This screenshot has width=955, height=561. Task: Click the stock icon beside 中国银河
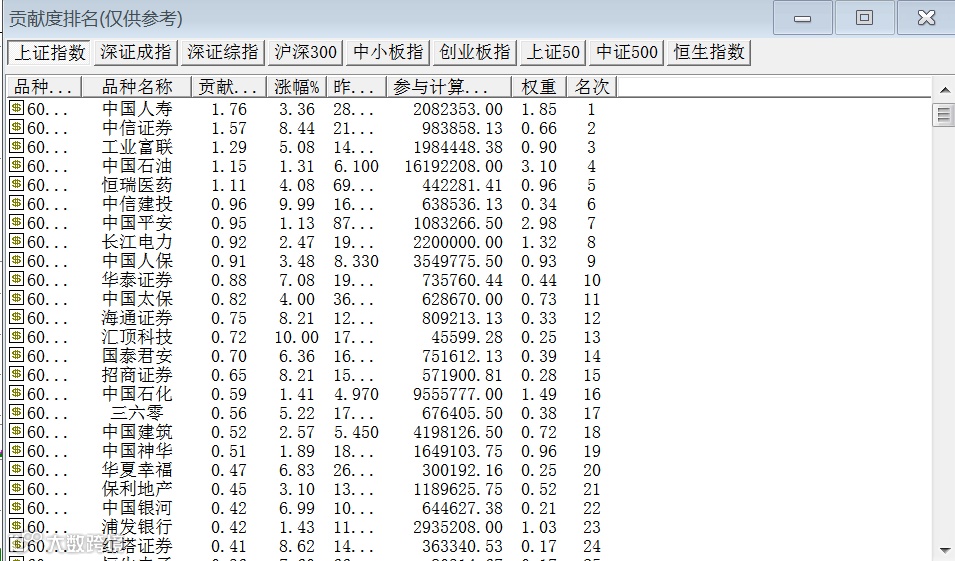click(16, 507)
